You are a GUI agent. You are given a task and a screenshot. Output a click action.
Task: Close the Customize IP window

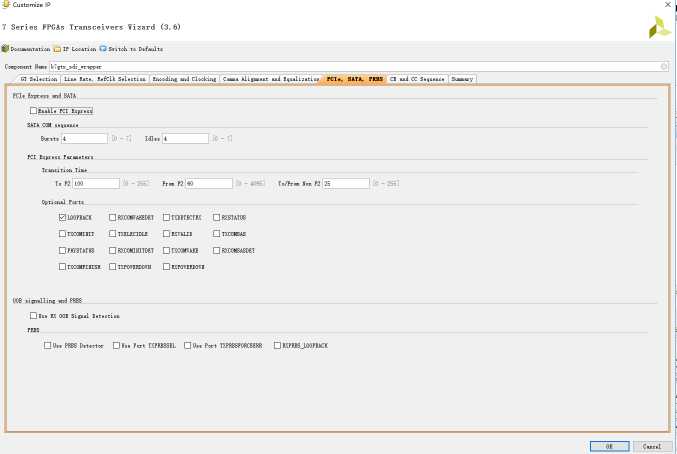[x=668, y=4]
